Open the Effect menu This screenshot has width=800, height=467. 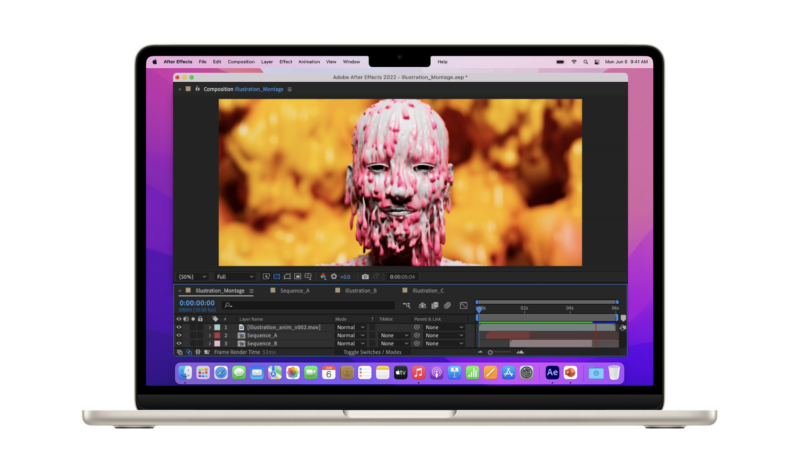click(x=286, y=62)
